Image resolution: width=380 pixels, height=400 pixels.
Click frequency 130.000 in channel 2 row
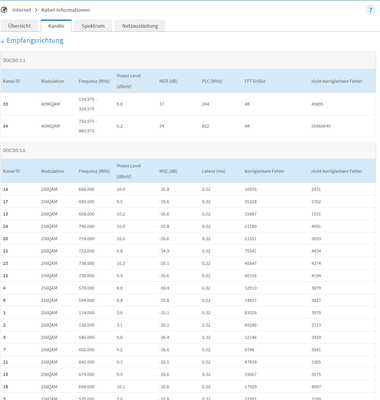coord(87,325)
